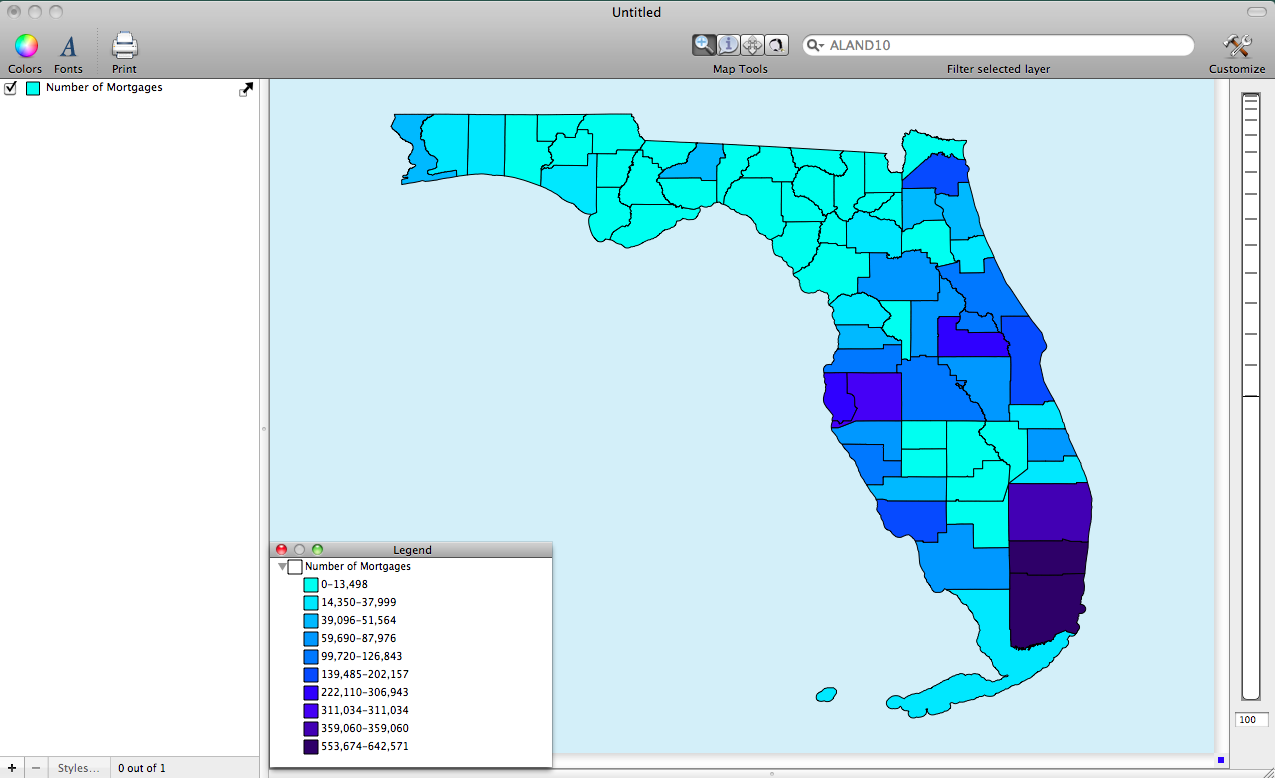Remove layer with the minus button
The height and width of the screenshot is (778, 1275).
(36, 768)
